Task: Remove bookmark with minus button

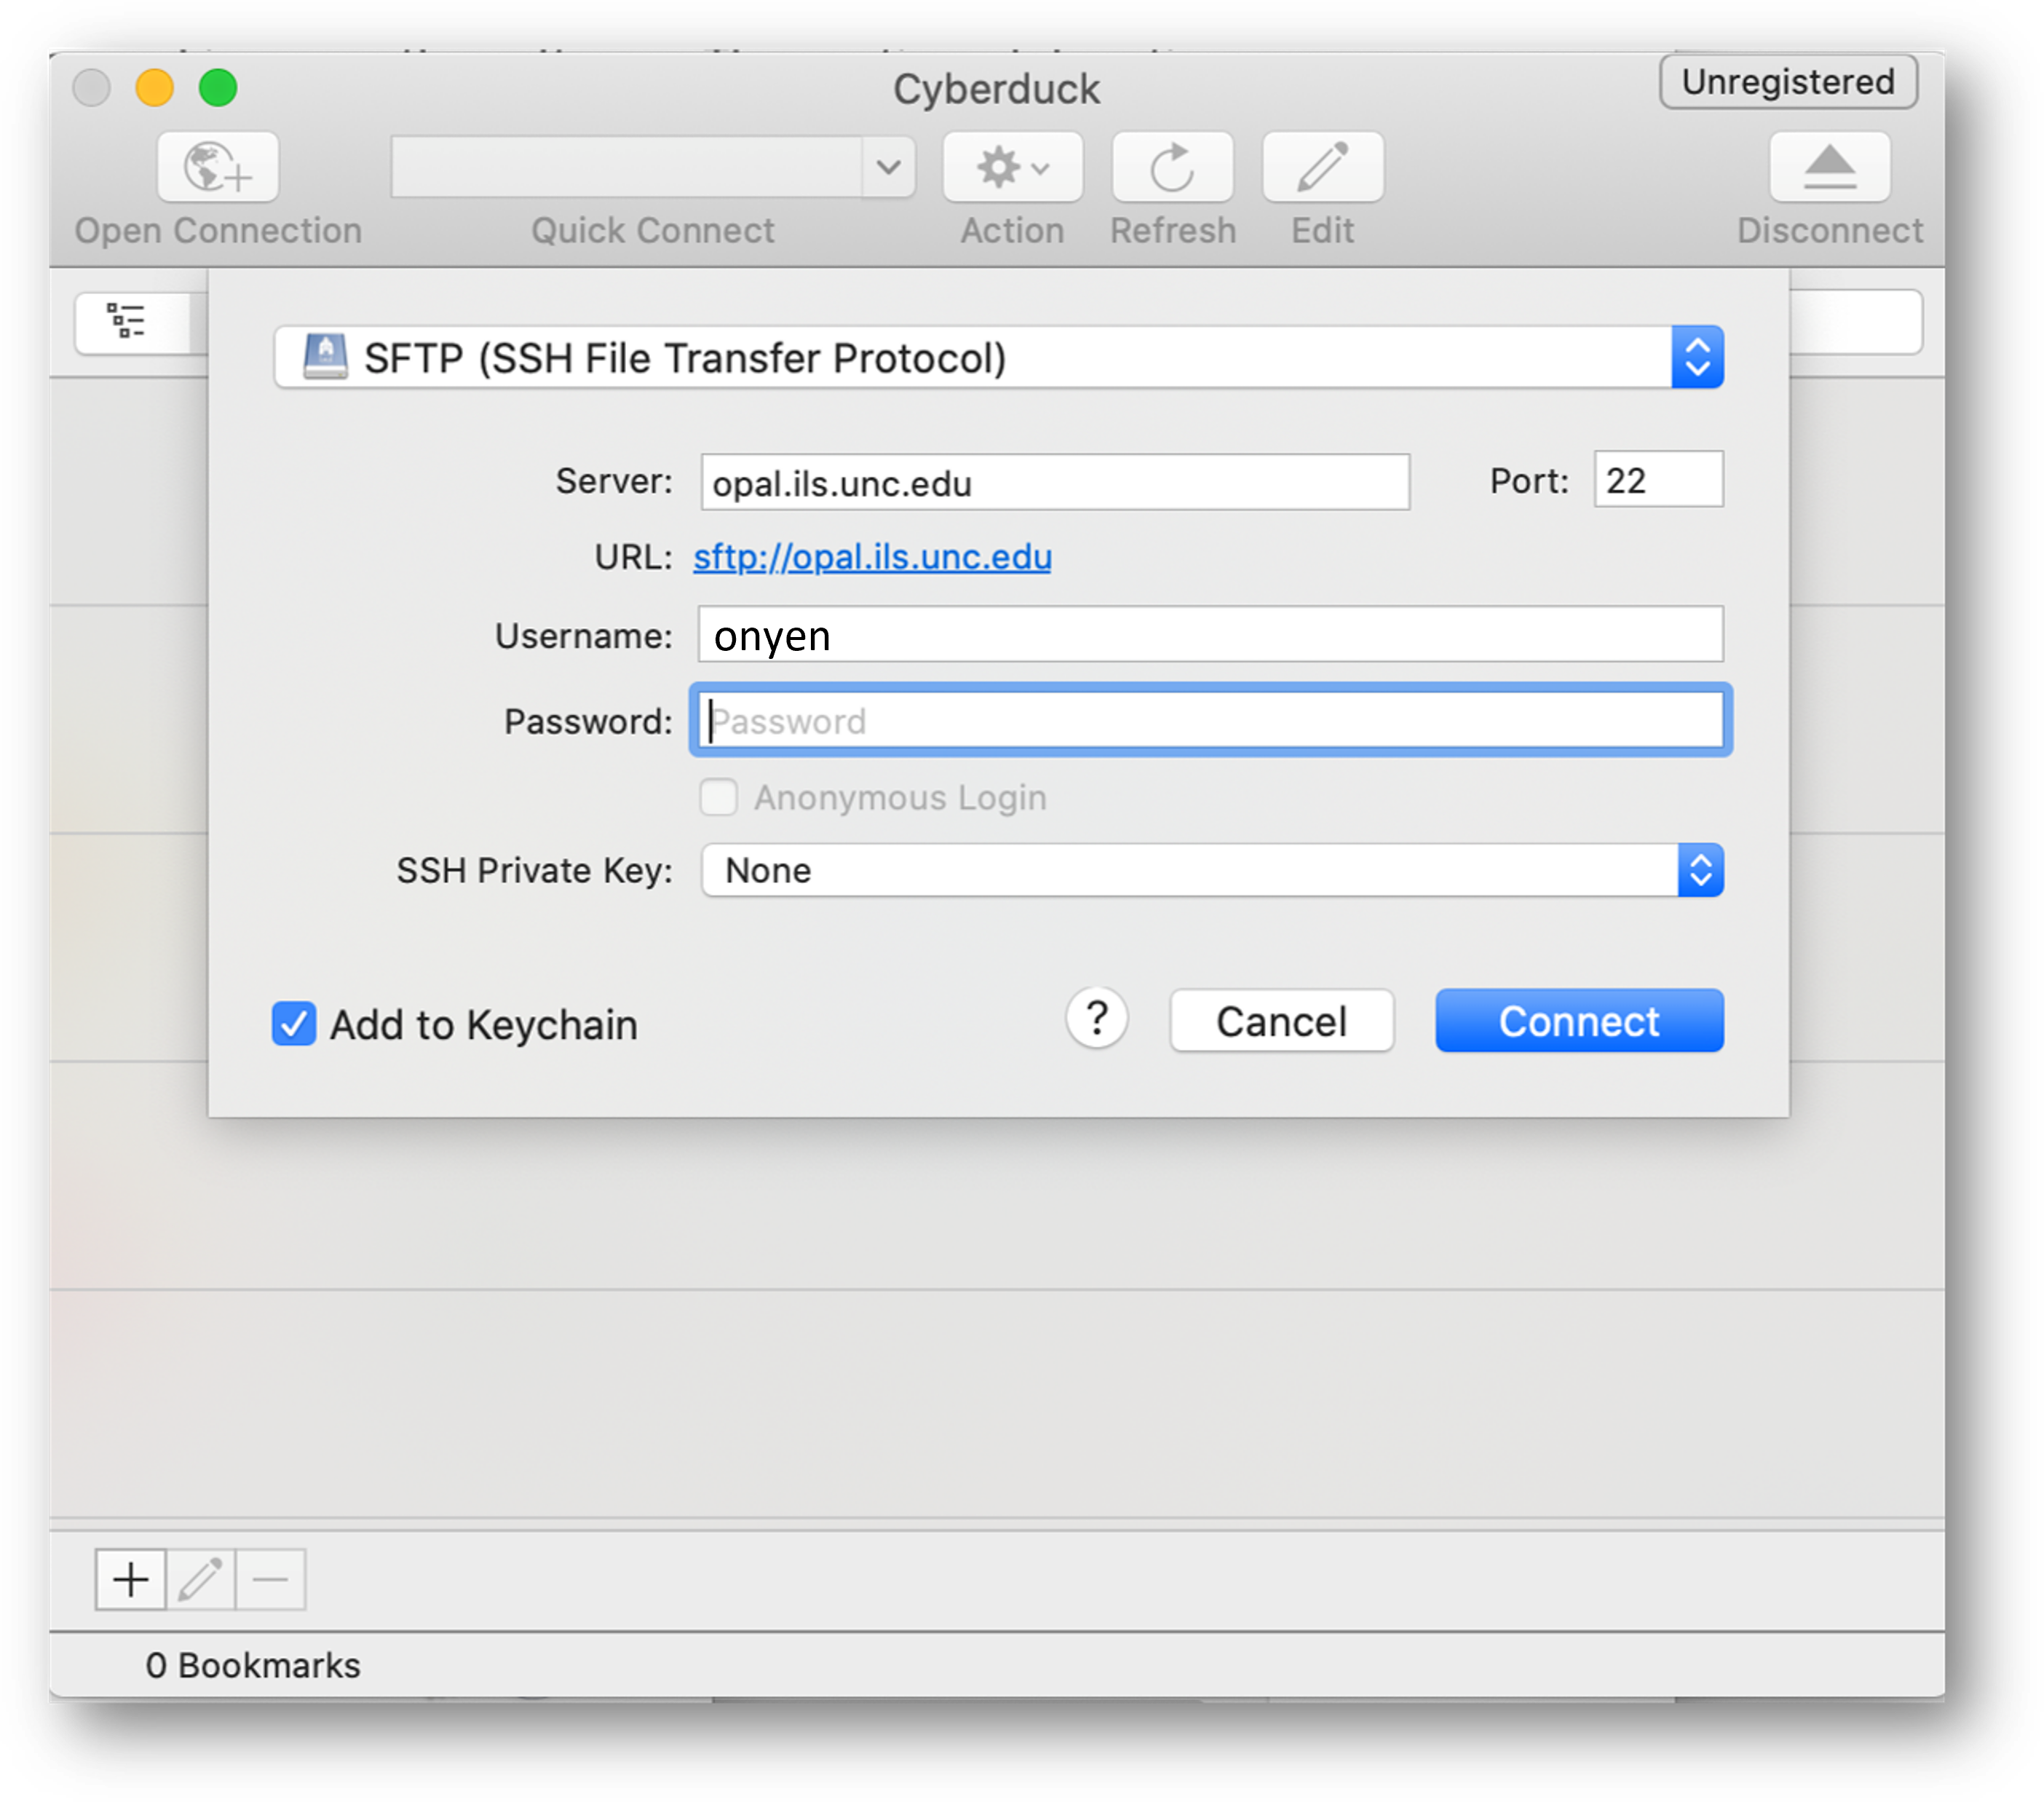Action: [270, 1579]
